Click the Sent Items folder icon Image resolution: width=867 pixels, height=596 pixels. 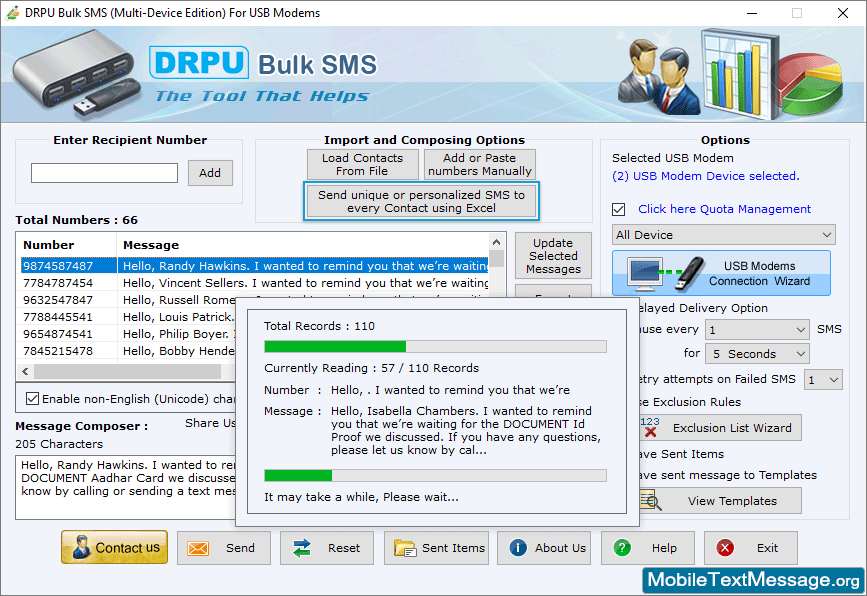coord(405,548)
